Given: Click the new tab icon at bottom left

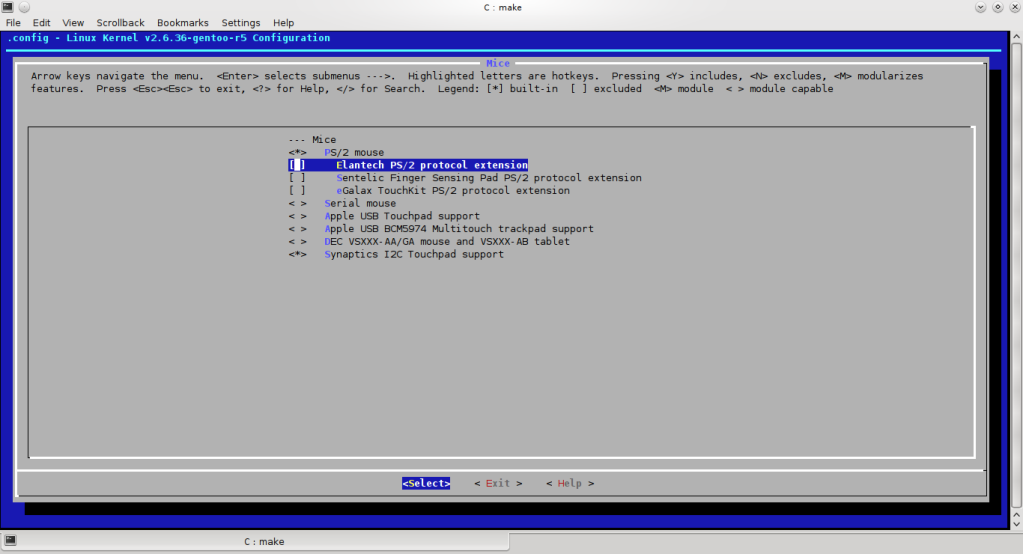Looking at the screenshot, I should 10,540.
